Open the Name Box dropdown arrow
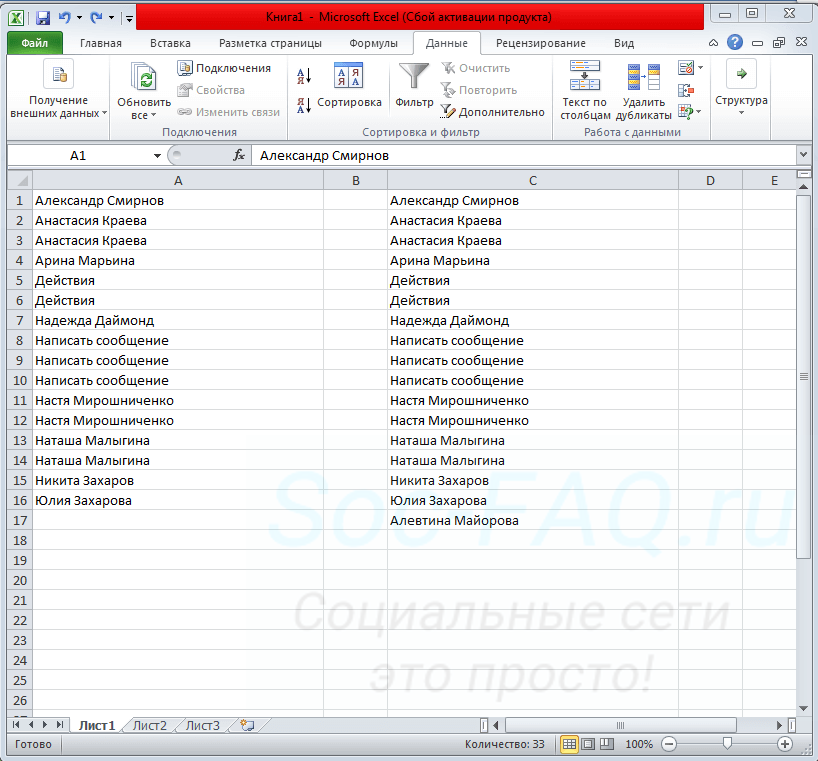This screenshot has height=761, width=818. (x=157, y=156)
